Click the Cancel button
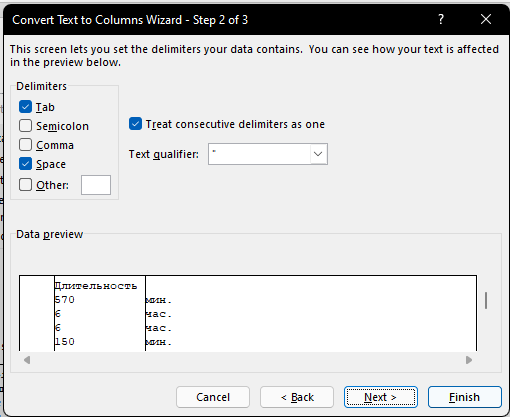Image resolution: width=510 pixels, height=417 pixels. (x=213, y=397)
